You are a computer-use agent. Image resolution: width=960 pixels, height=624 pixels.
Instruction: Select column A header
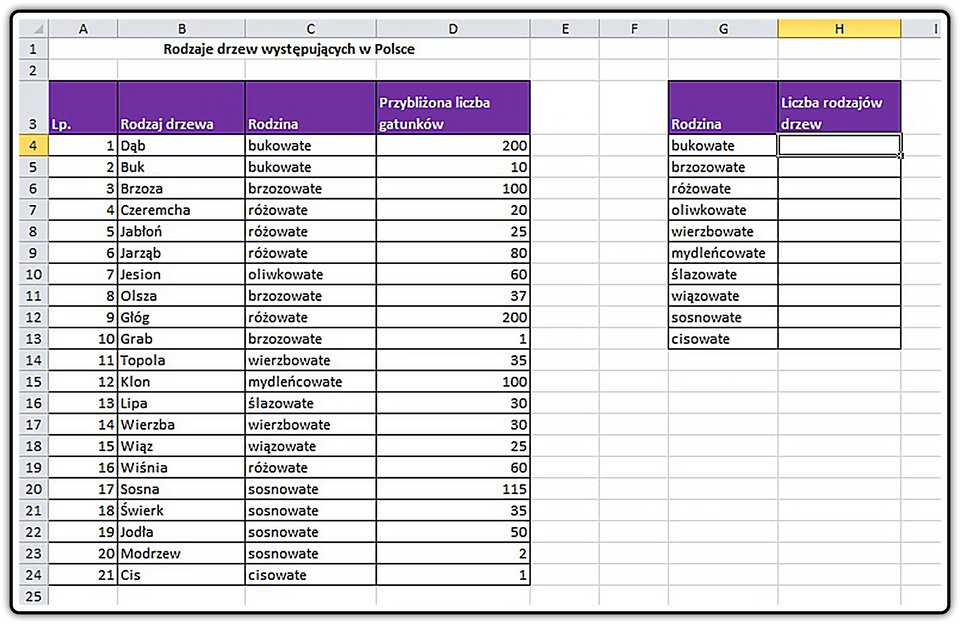pyautogui.click(x=83, y=28)
